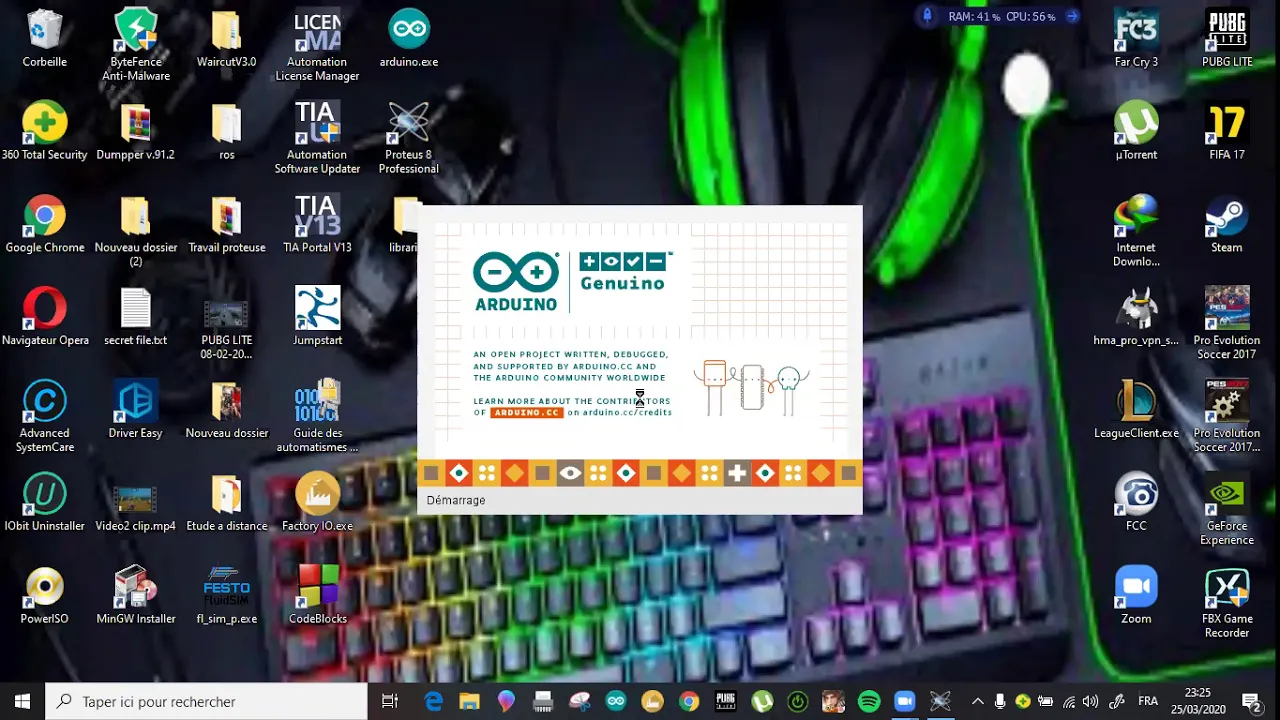The image size is (1280, 720).
Task: Launch Pro Evolution Soccer 2017 shortcut
Action: [x=1227, y=324]
